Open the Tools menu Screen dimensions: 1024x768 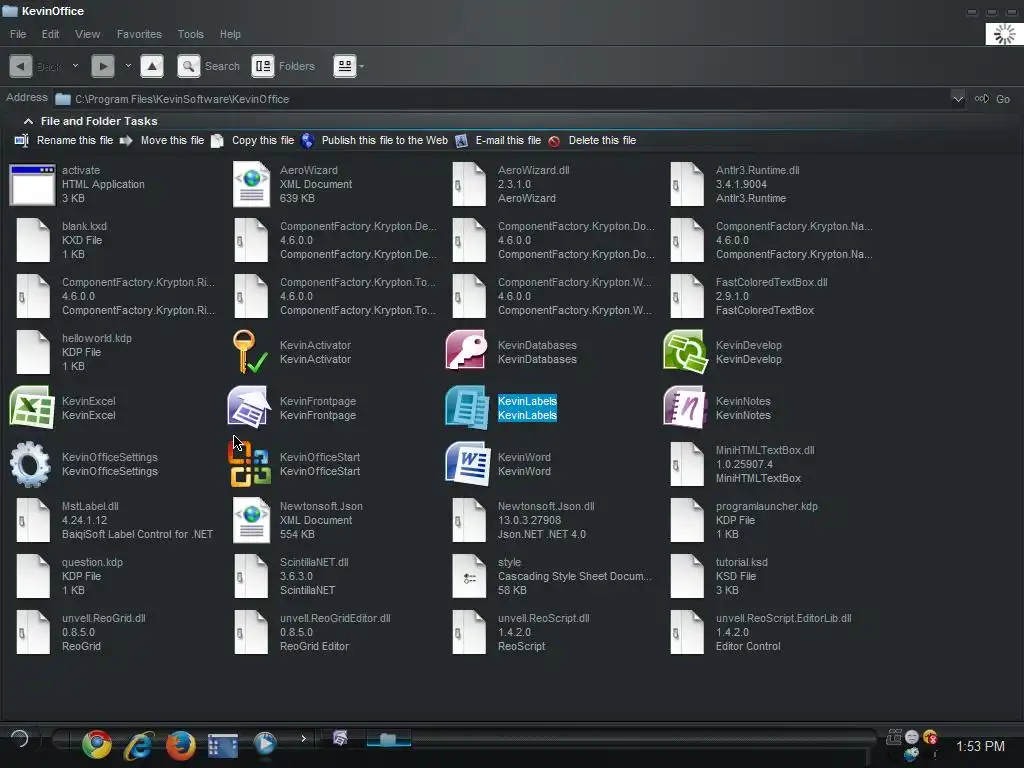[191, 34]
